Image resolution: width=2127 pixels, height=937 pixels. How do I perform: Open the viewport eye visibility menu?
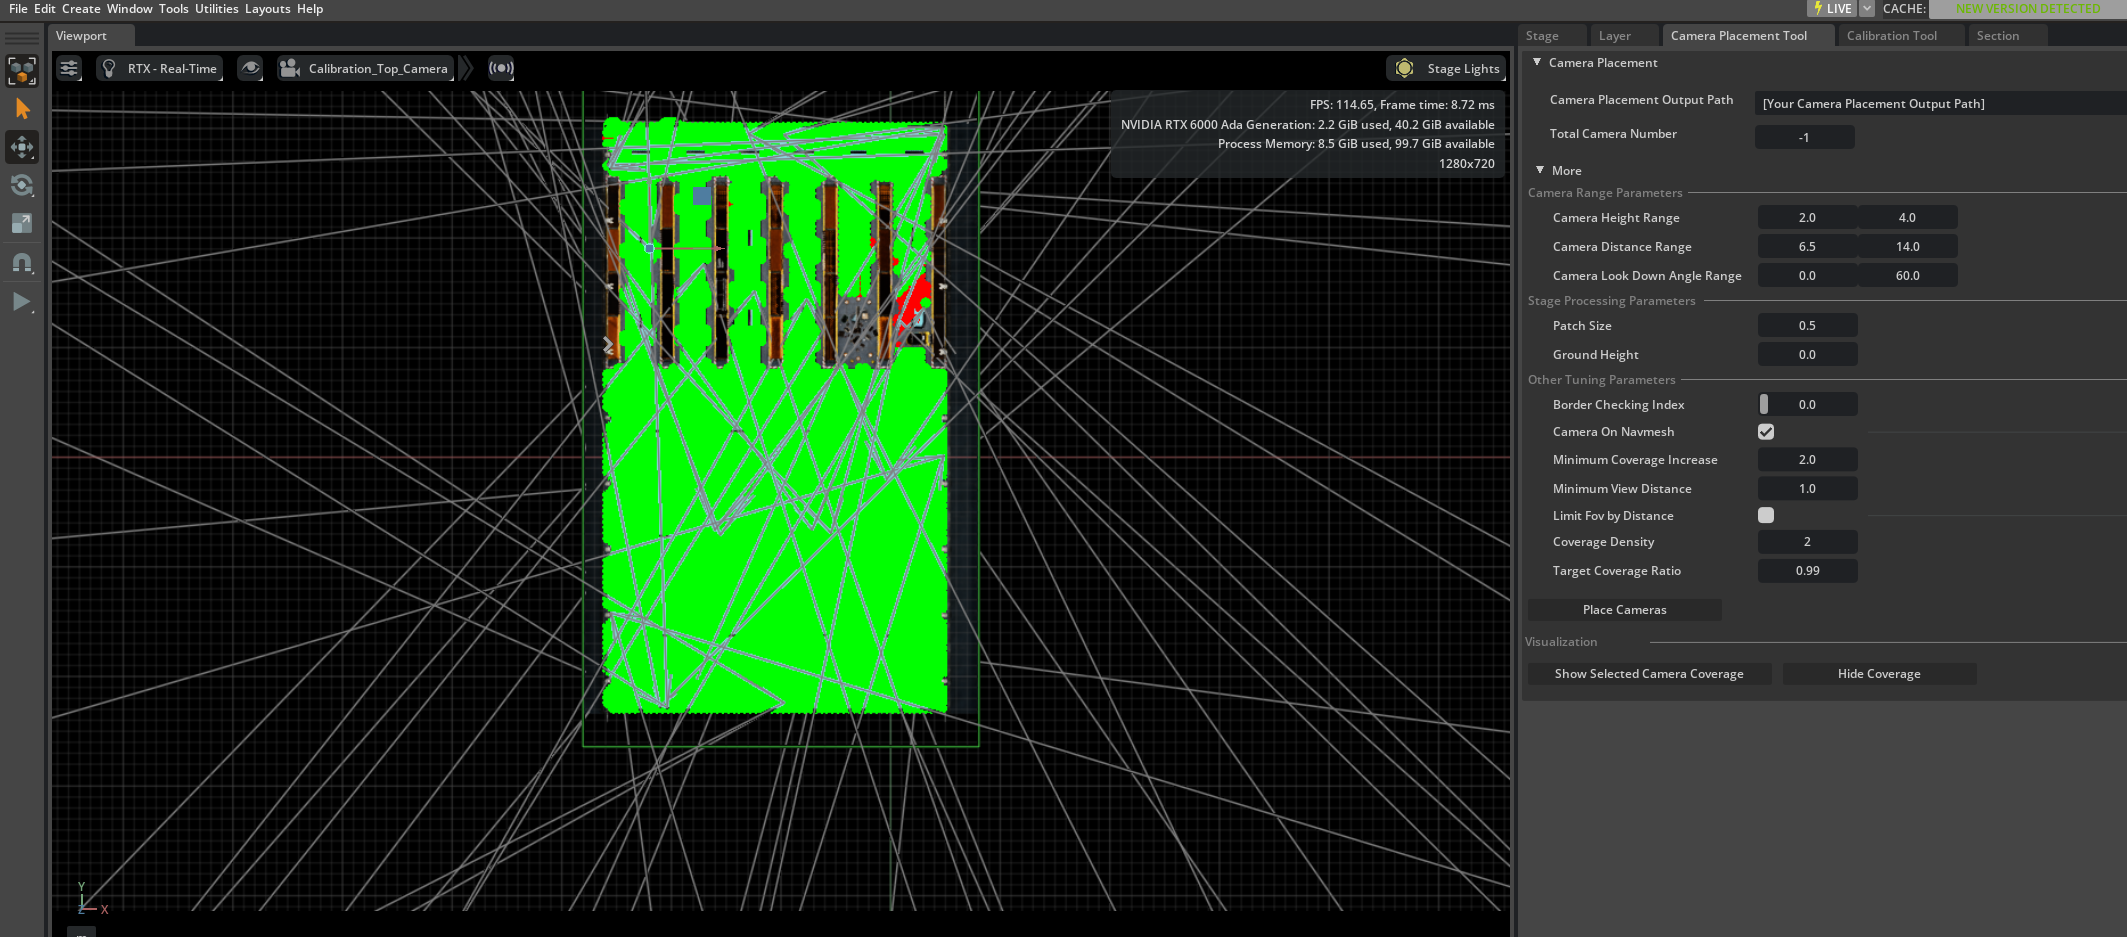[x=250, y=68]
